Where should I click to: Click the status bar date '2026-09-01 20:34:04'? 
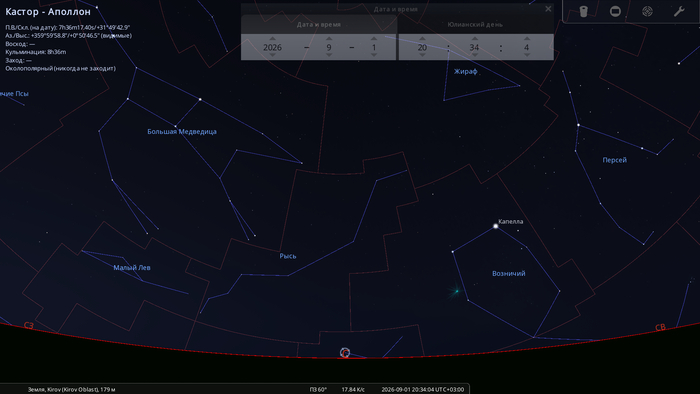pyautogui.click(x=422, y=390)
